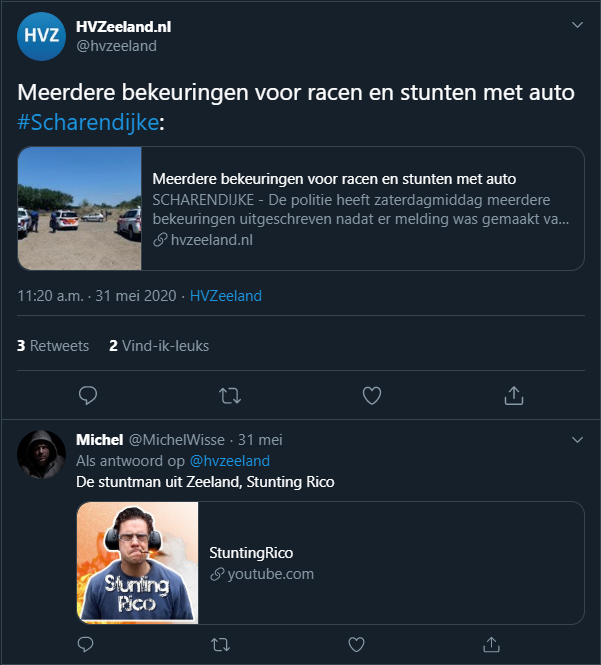Open HVZeeland tweet options chevron
The image size is (601, 665).
pyautogui.click(x=577, y=24)
